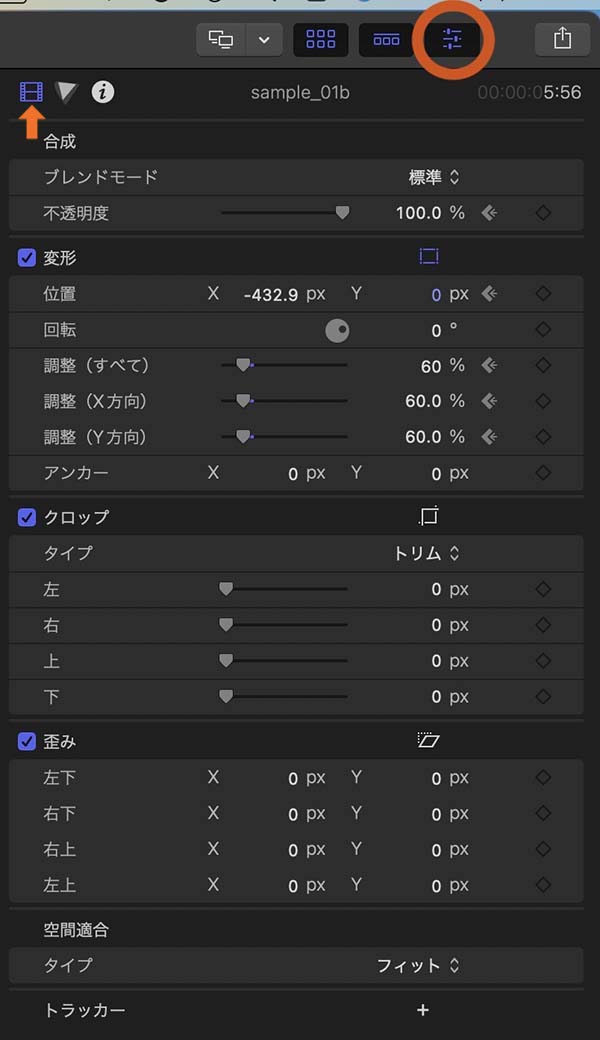This screenshot has width=600, height=1040.
Task: Toggle Inspector panel sliders icon in toolbar
Action: [x=452, y=40]
